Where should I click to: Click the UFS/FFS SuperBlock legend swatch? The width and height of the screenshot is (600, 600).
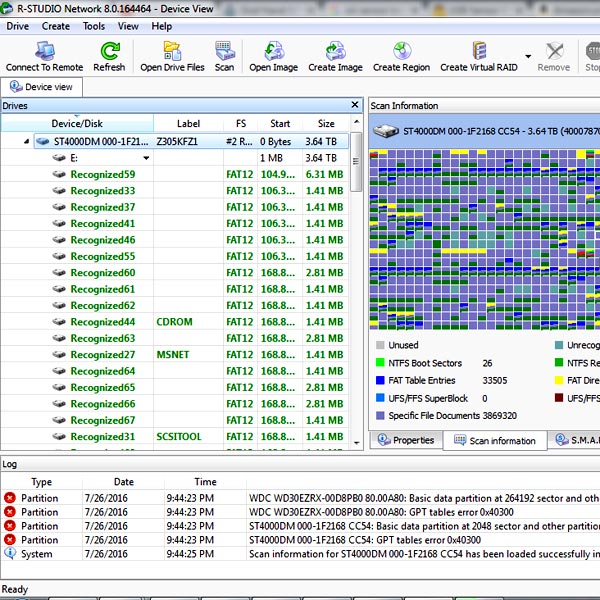click(x=380, y=398)
